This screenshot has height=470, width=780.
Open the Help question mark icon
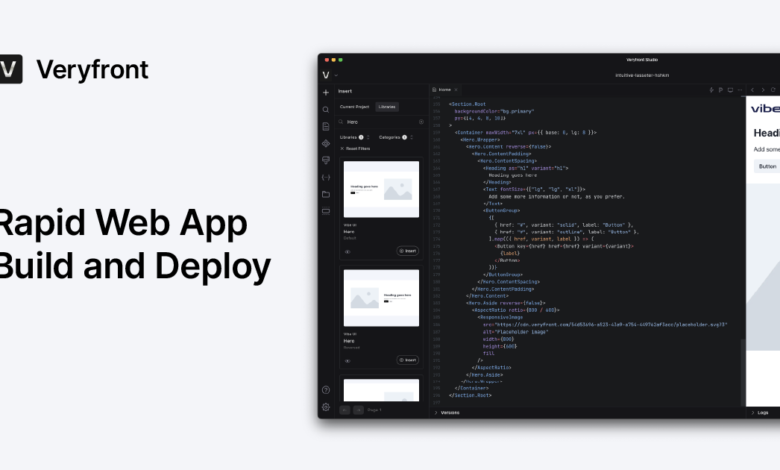click(x=326, y=390)
